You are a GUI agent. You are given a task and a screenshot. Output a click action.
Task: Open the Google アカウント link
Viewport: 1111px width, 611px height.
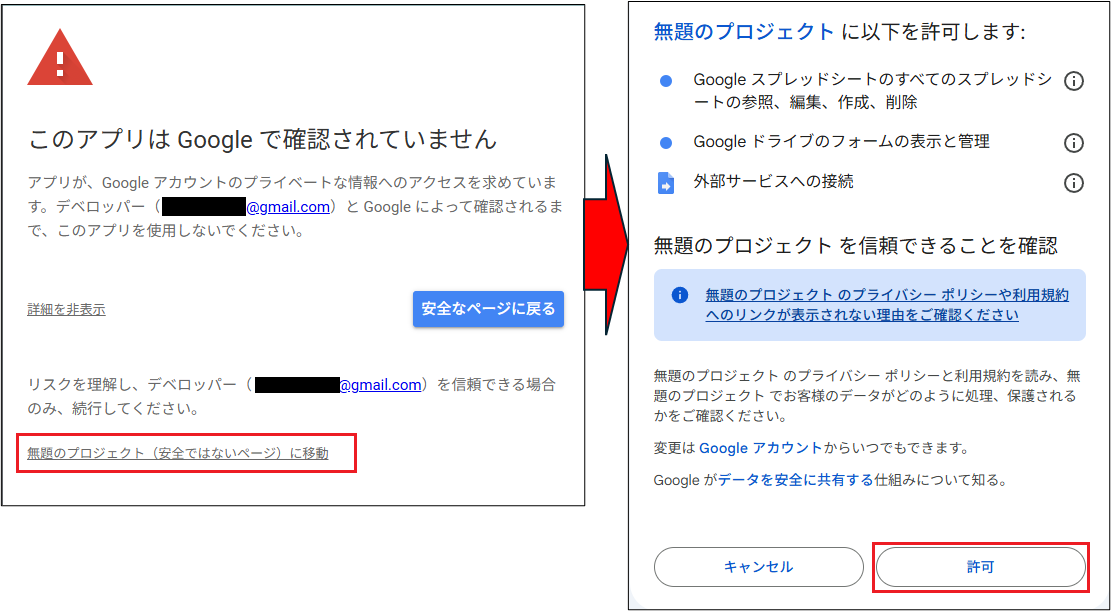[x=760, y=448]
